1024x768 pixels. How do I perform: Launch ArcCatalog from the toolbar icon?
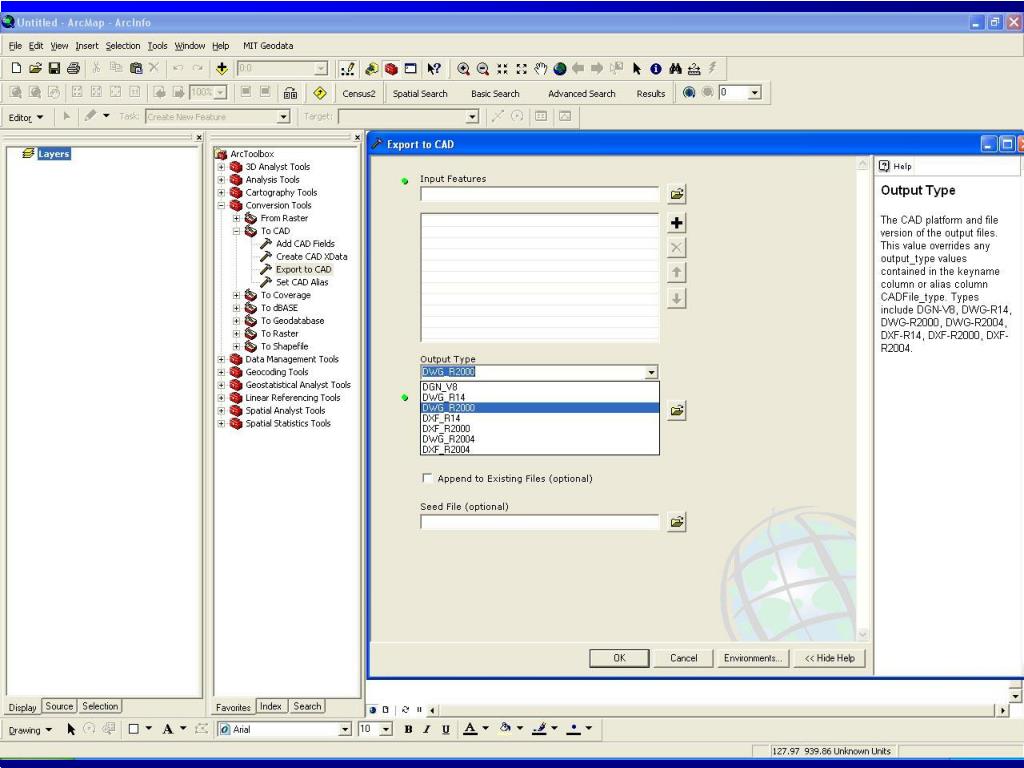[x=372, y=69]
